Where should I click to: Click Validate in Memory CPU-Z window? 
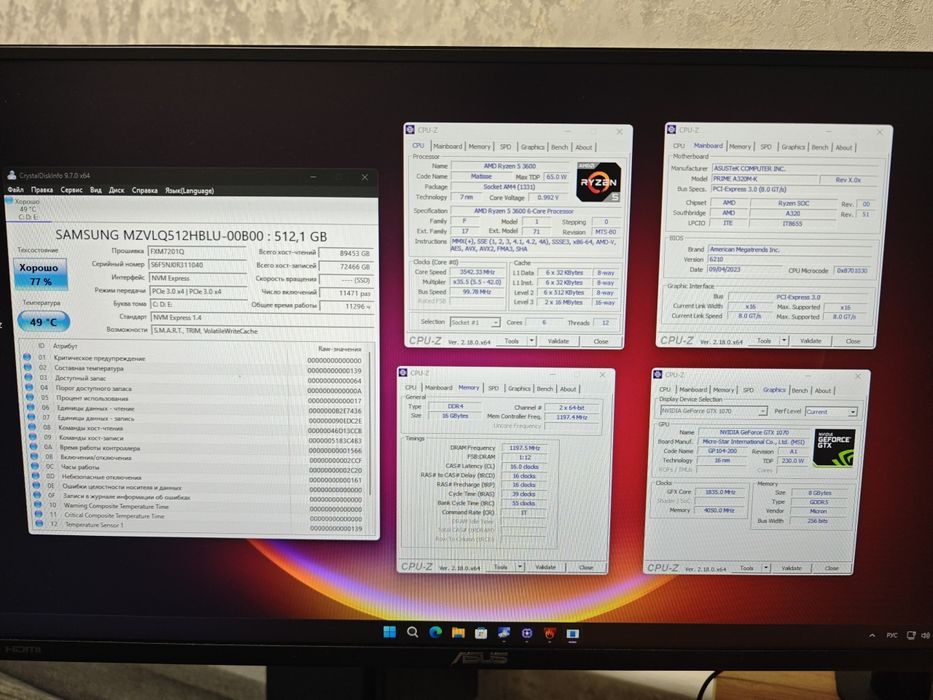[x=545, y=567]
